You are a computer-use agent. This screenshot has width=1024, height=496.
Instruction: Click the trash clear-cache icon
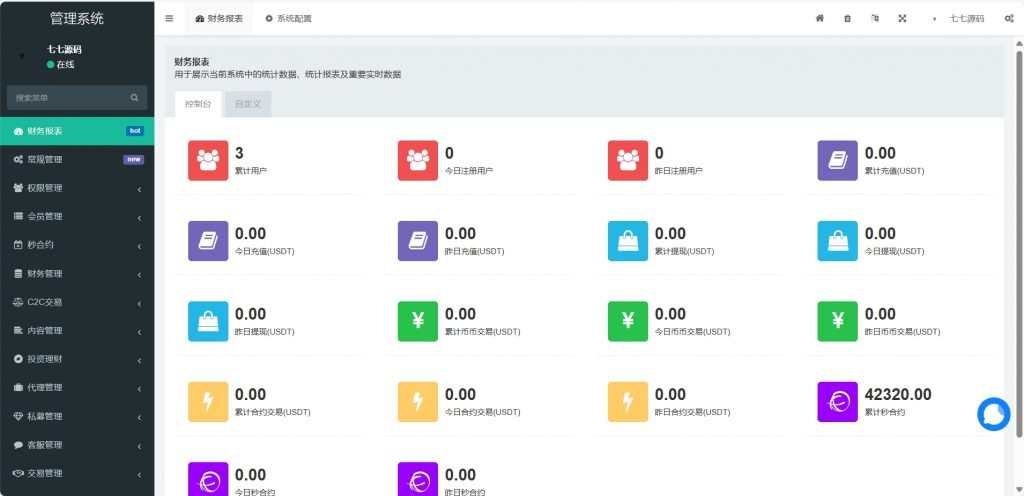848,18
